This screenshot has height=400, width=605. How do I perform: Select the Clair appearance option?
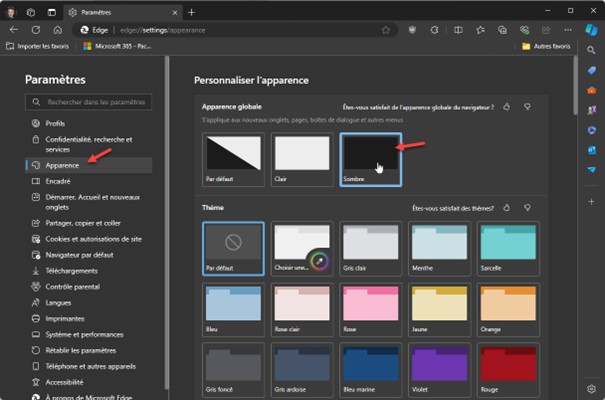[x=301, y=159]
